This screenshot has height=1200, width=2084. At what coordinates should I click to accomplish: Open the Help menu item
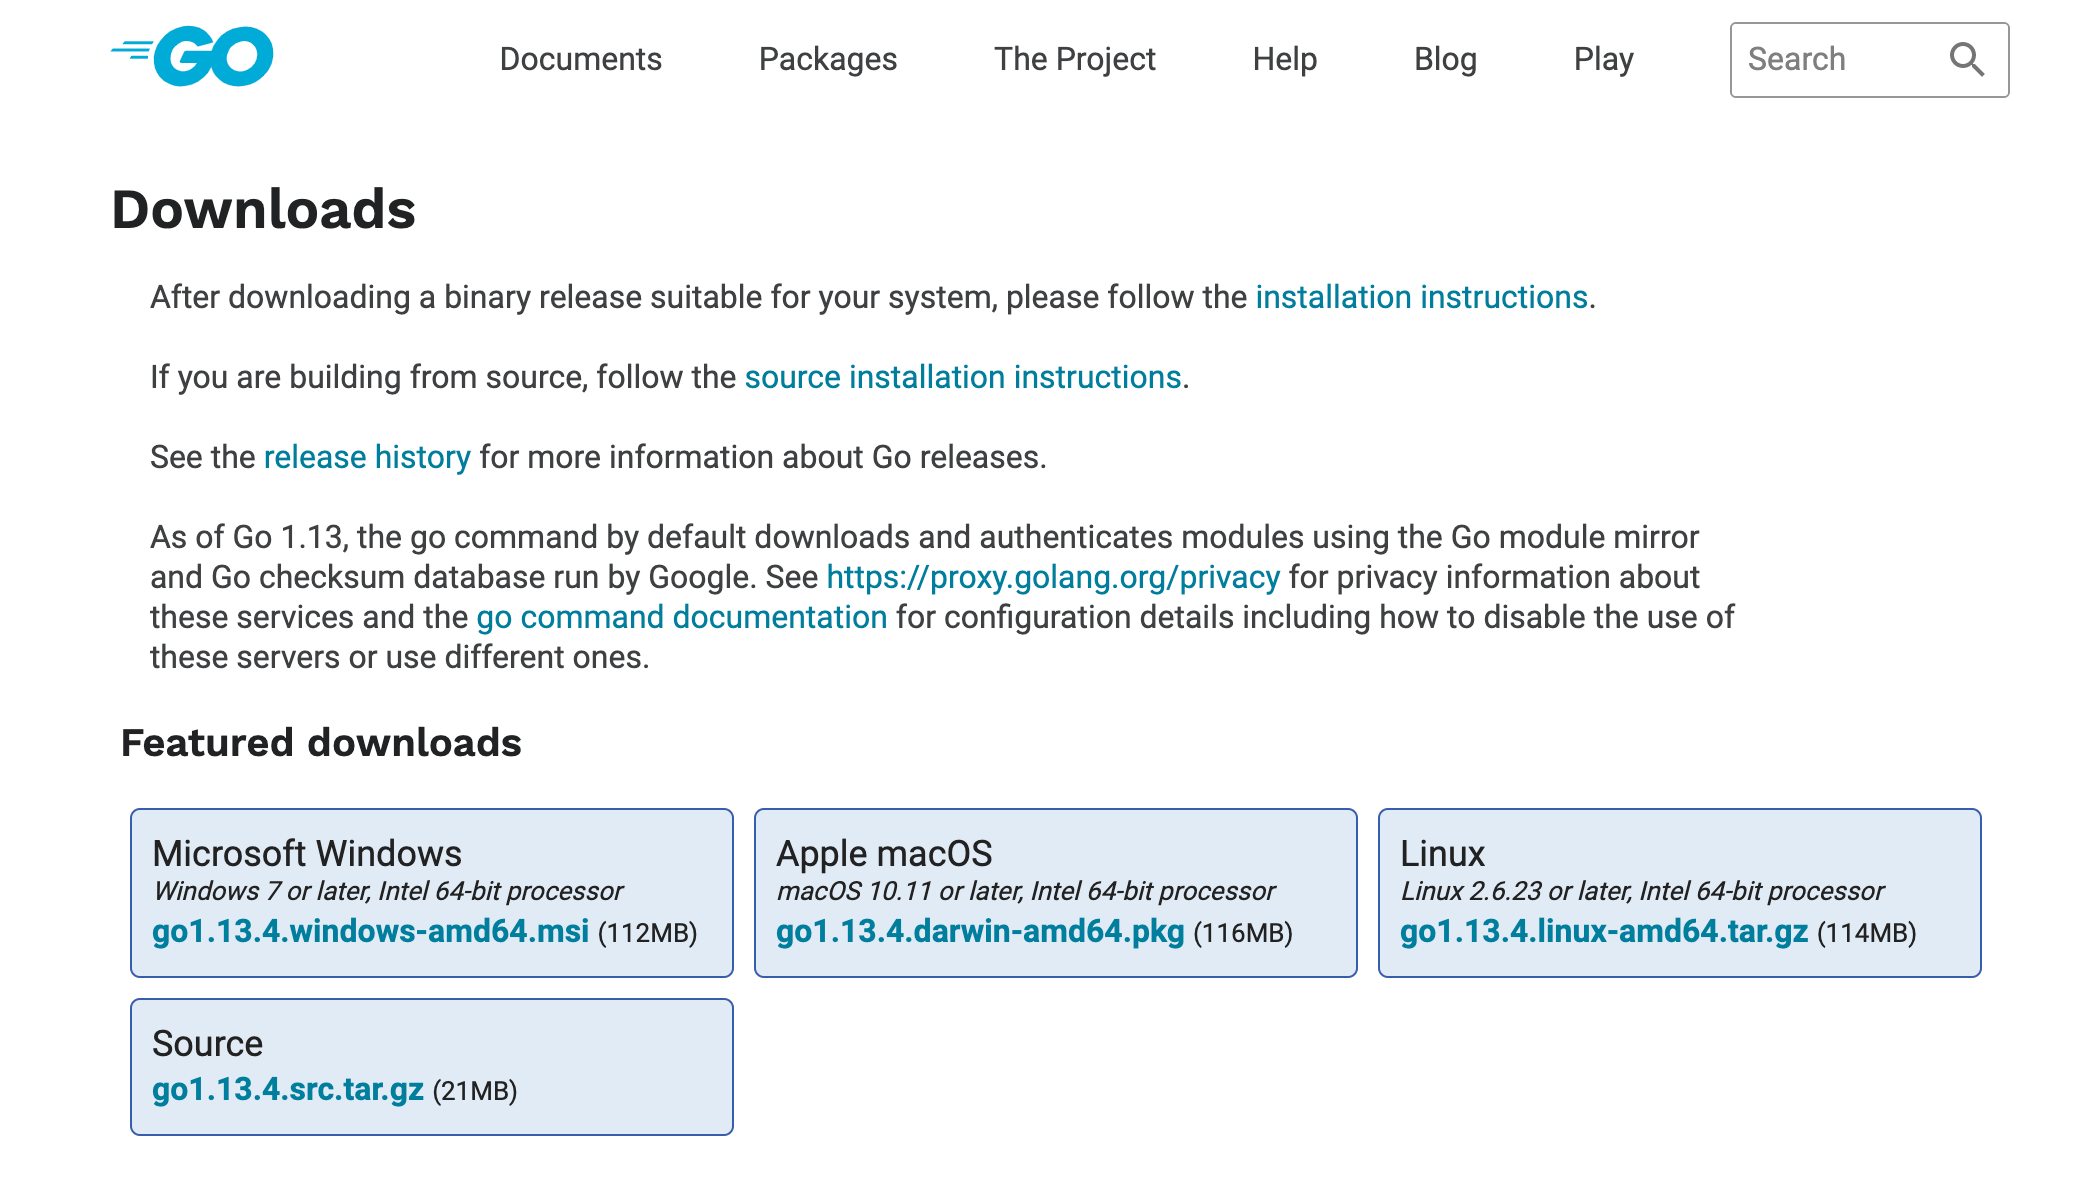coord(1284,59)
